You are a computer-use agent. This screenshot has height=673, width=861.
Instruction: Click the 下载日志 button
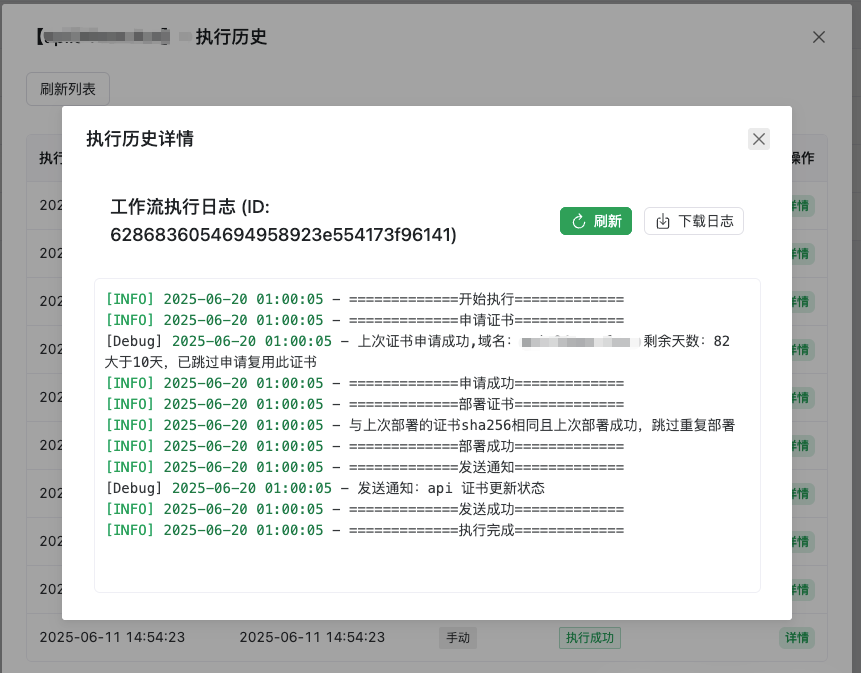point(694,221)
